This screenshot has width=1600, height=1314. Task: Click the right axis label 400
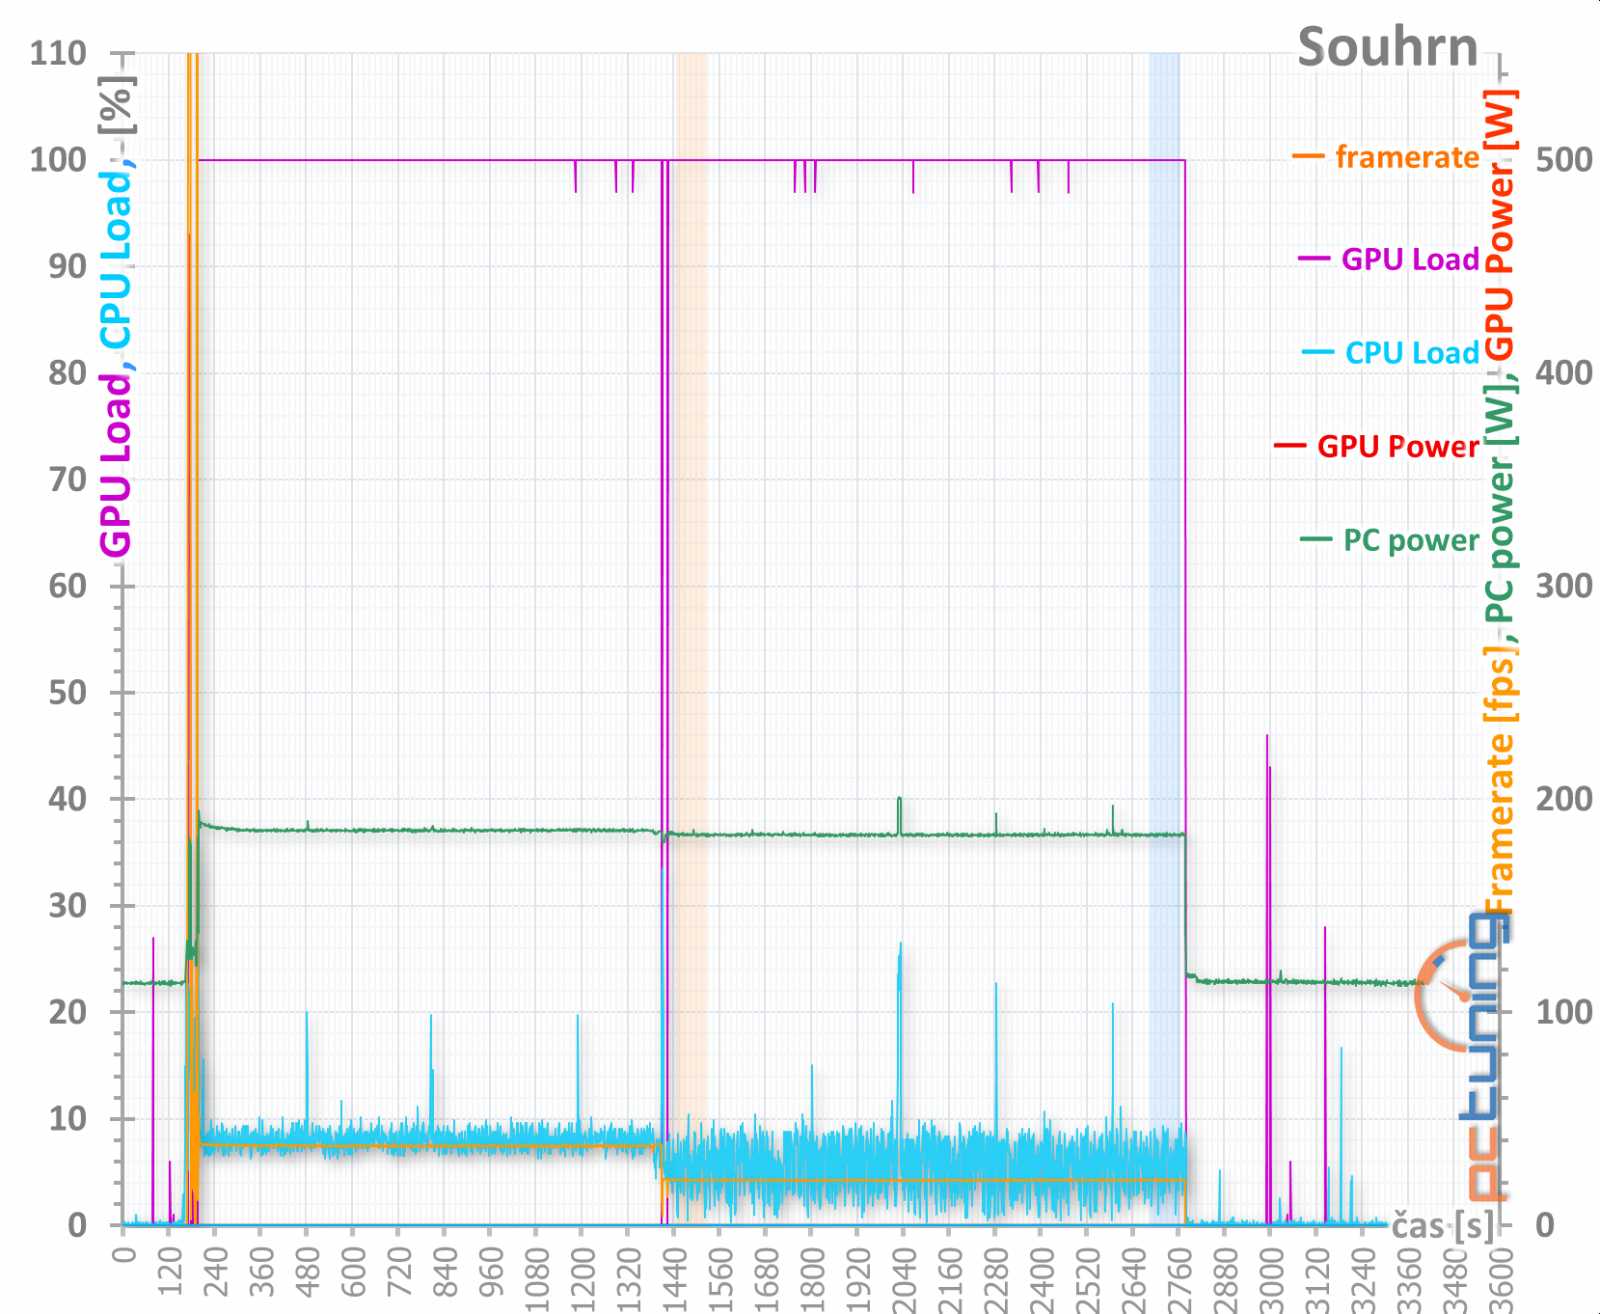[1564, 373]
